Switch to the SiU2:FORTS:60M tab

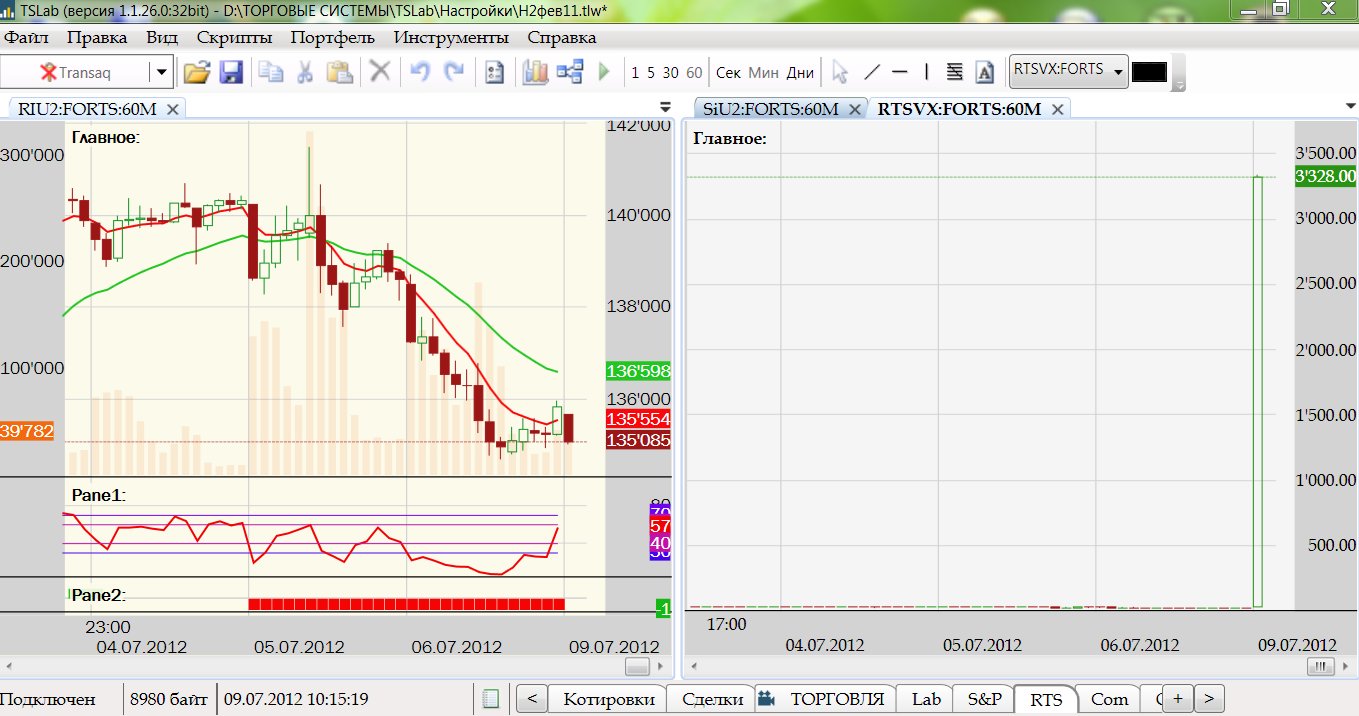(x=770, y=109)
